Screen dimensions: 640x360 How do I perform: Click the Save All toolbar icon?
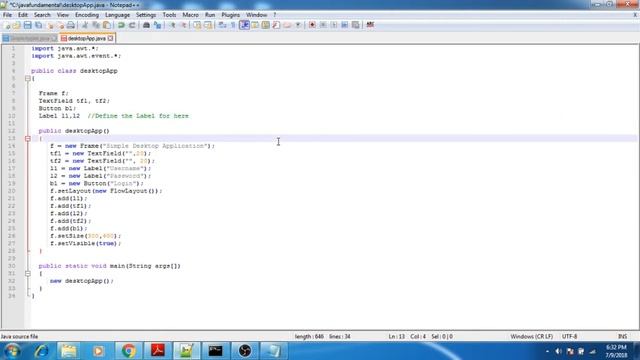pos(38,25)
